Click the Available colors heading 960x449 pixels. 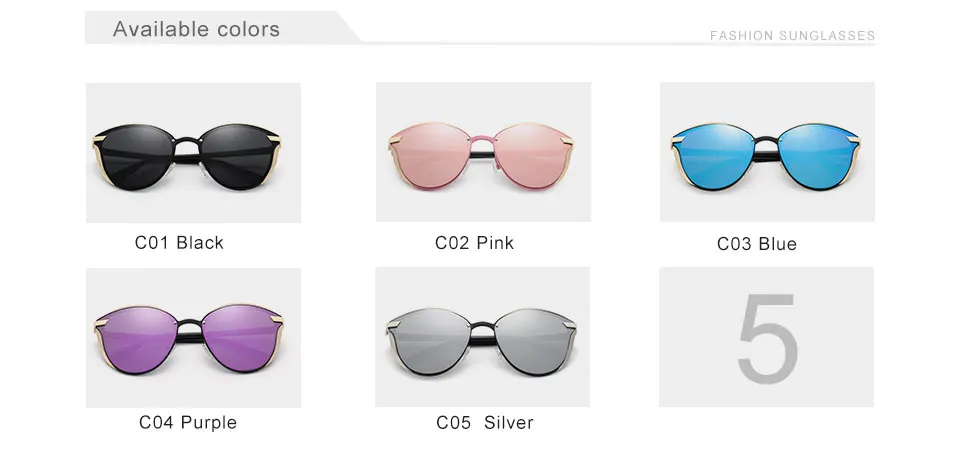coord(197,29)
